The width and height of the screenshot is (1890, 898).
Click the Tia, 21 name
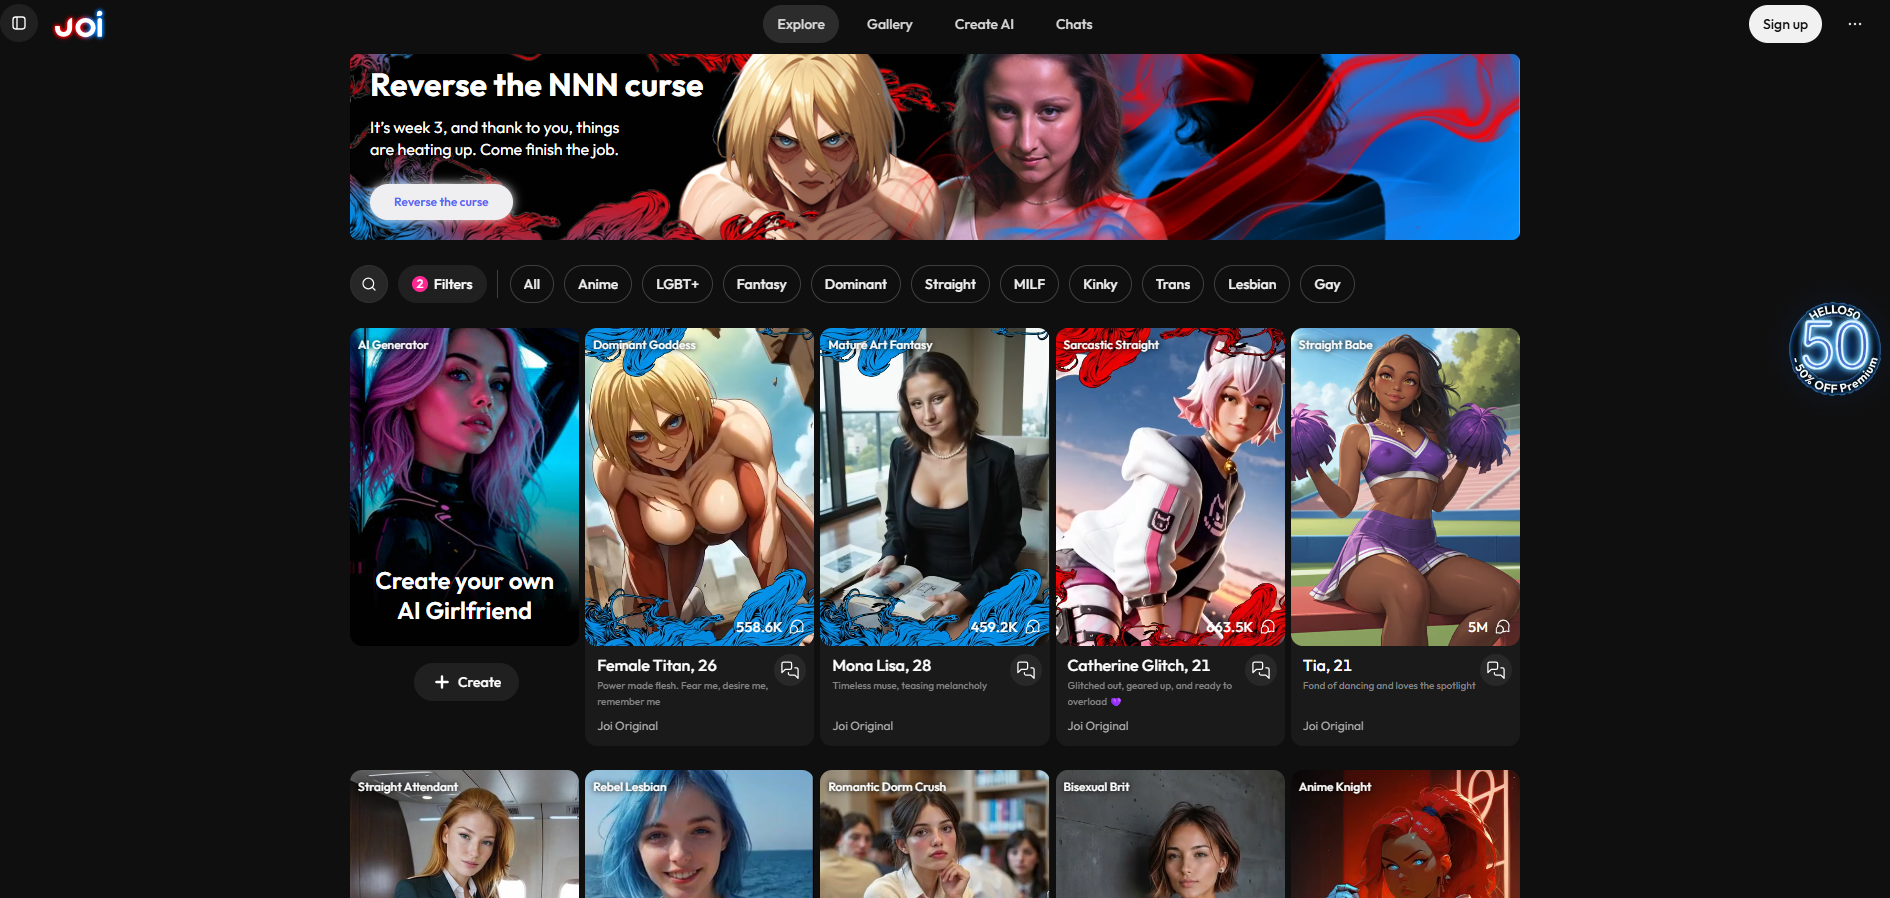coord(1327,665)
